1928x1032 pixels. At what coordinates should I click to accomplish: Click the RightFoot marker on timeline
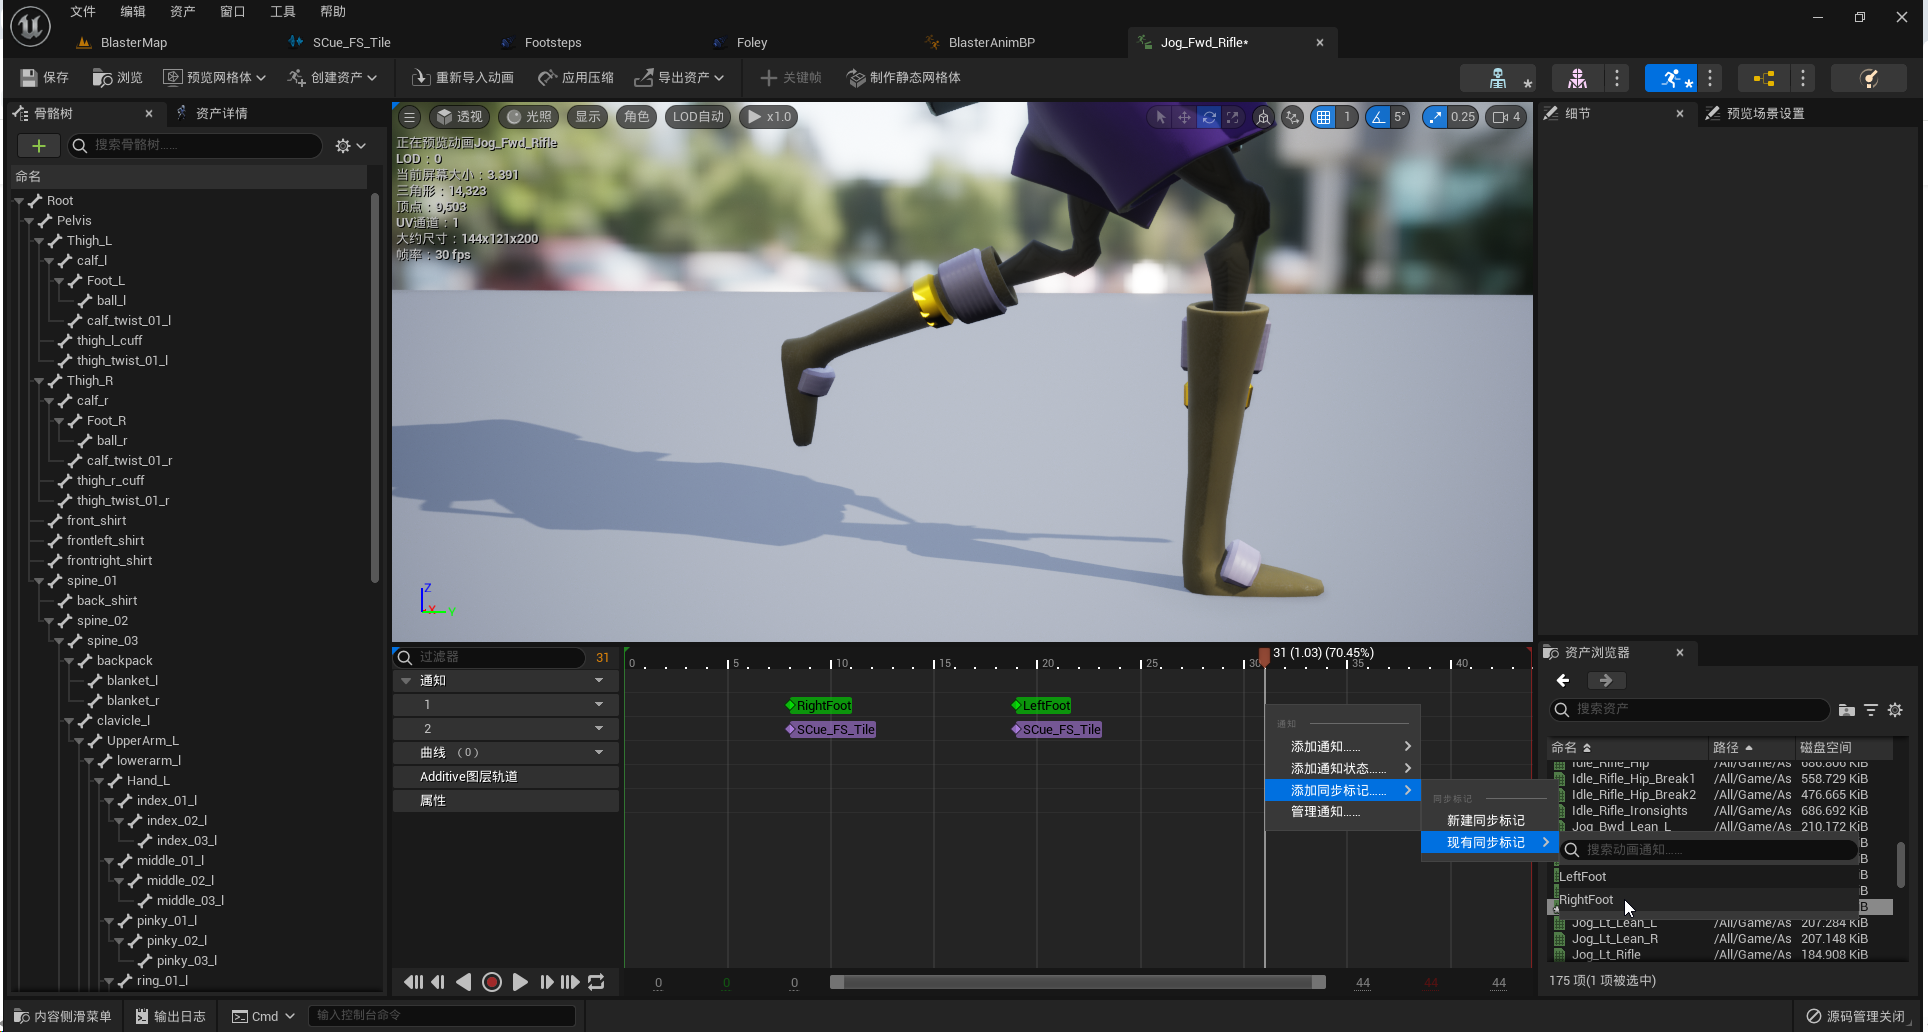(x=822, y=706)
